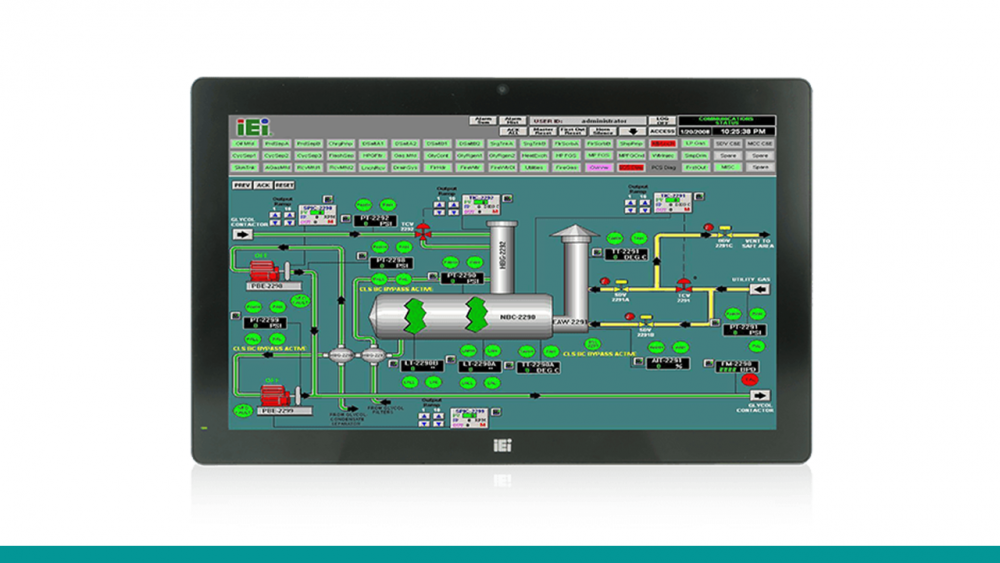Open the HP FGS navigation tab
1000x563 pixels.
tap(566, 156)
